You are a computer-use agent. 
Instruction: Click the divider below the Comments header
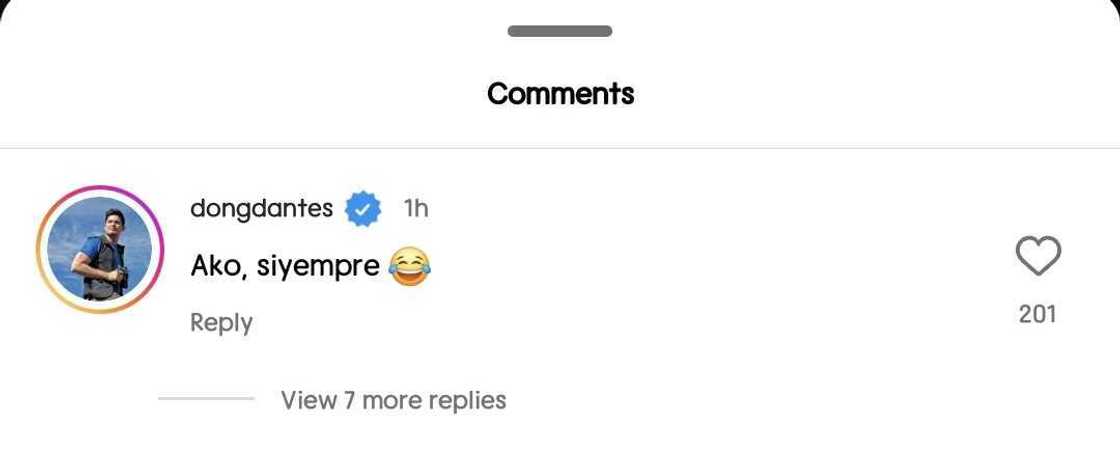tap(560, 148)
